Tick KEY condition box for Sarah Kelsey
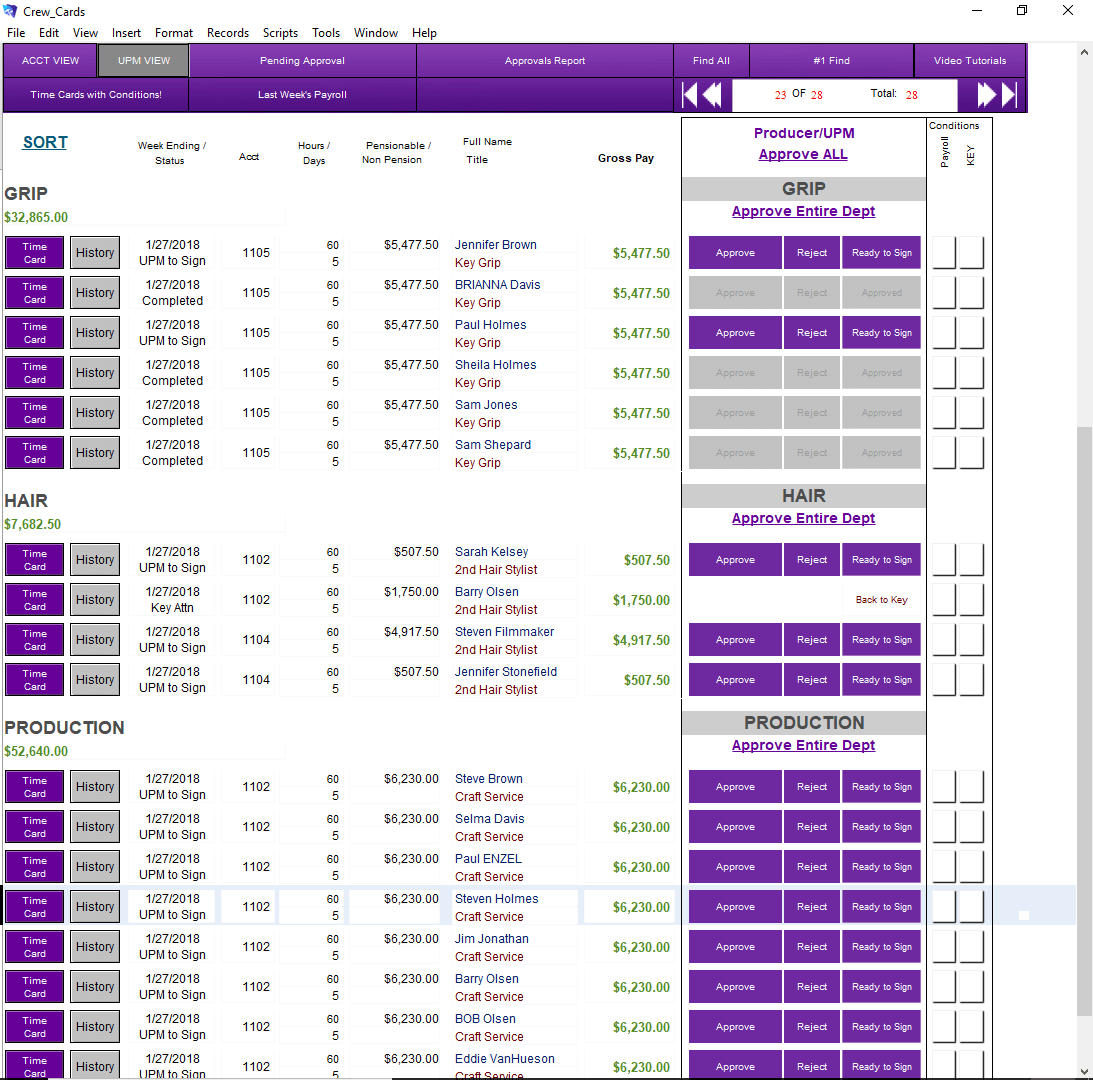The image size is (1093, 1080). tap(971, 560)
